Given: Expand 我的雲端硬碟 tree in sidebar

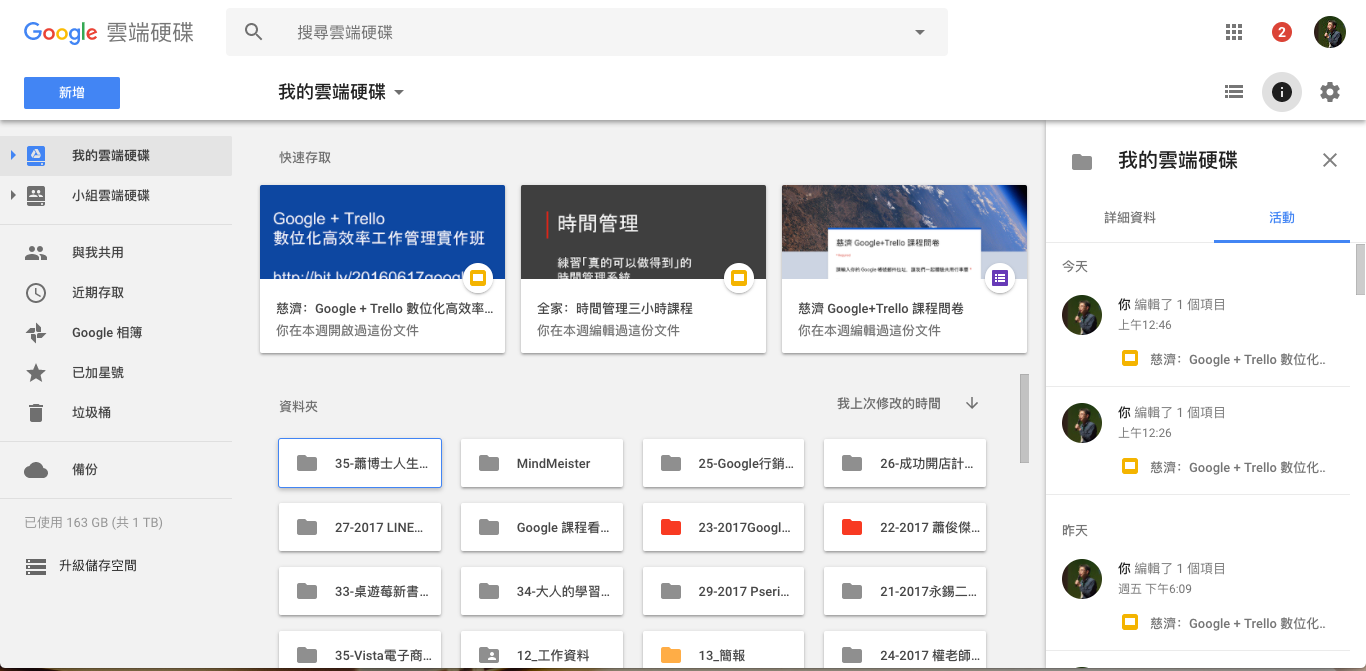Looking at the screenshot, I should tap(13, 155).
